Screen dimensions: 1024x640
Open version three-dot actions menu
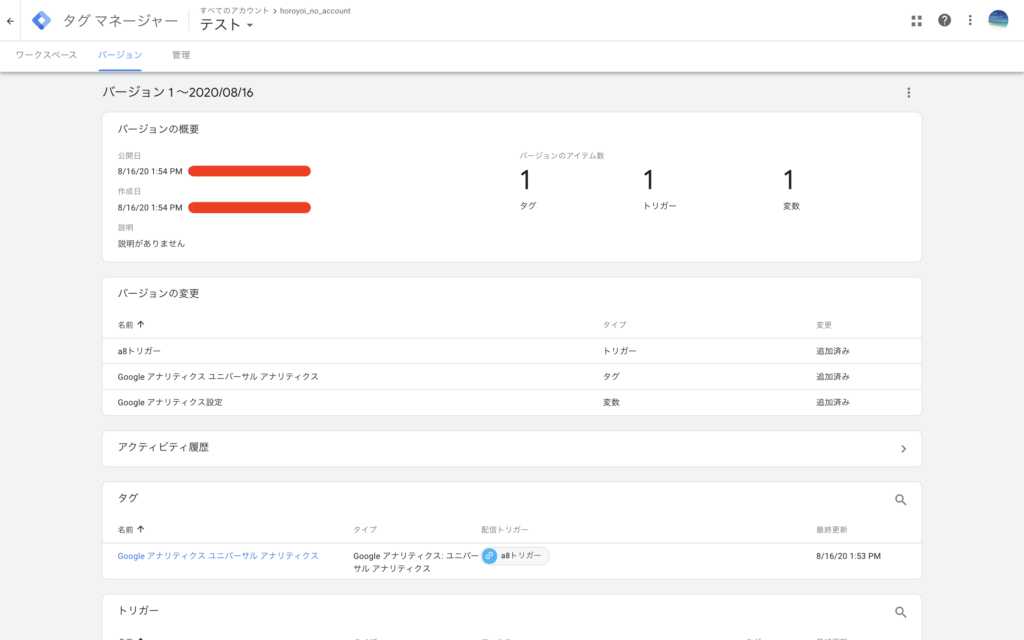click(908, 93)
